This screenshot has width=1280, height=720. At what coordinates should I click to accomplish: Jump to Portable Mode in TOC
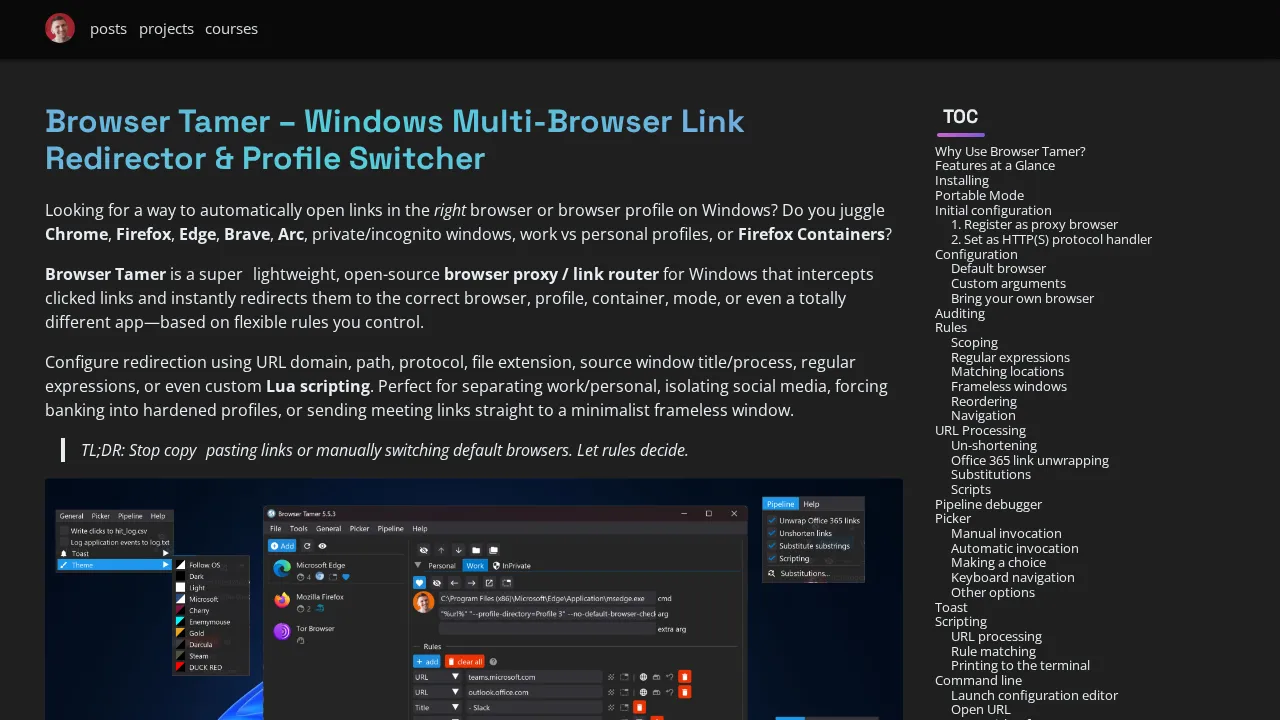pyautogui.click(x=979, y=196)
